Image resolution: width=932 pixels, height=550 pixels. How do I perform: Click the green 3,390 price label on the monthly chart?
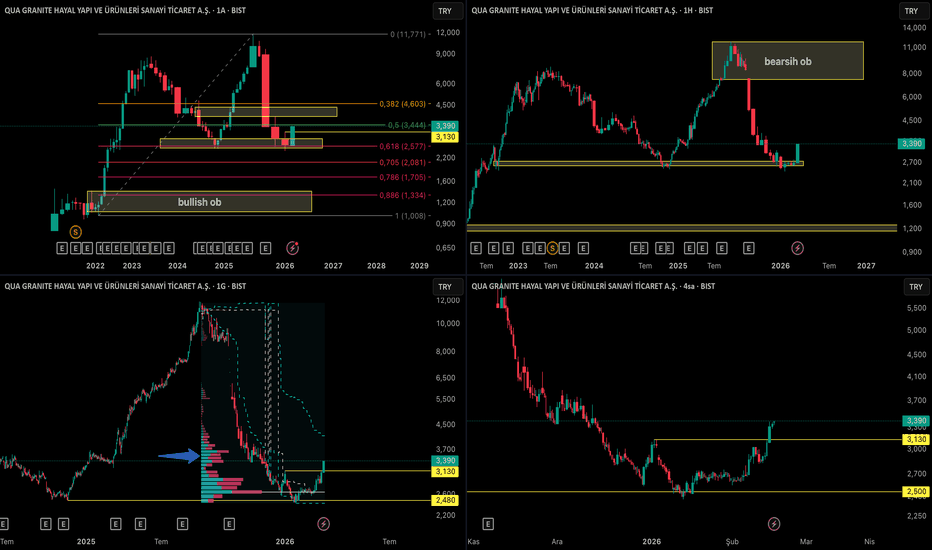click(x=445, y=125)
